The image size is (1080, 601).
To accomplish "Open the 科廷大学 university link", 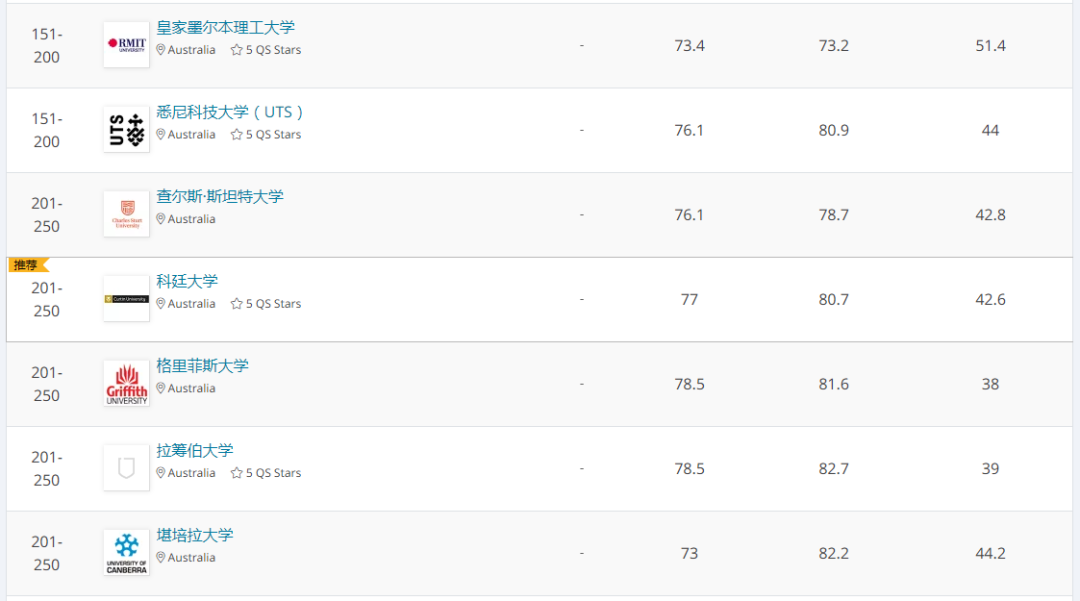I will tap(187, 281).
